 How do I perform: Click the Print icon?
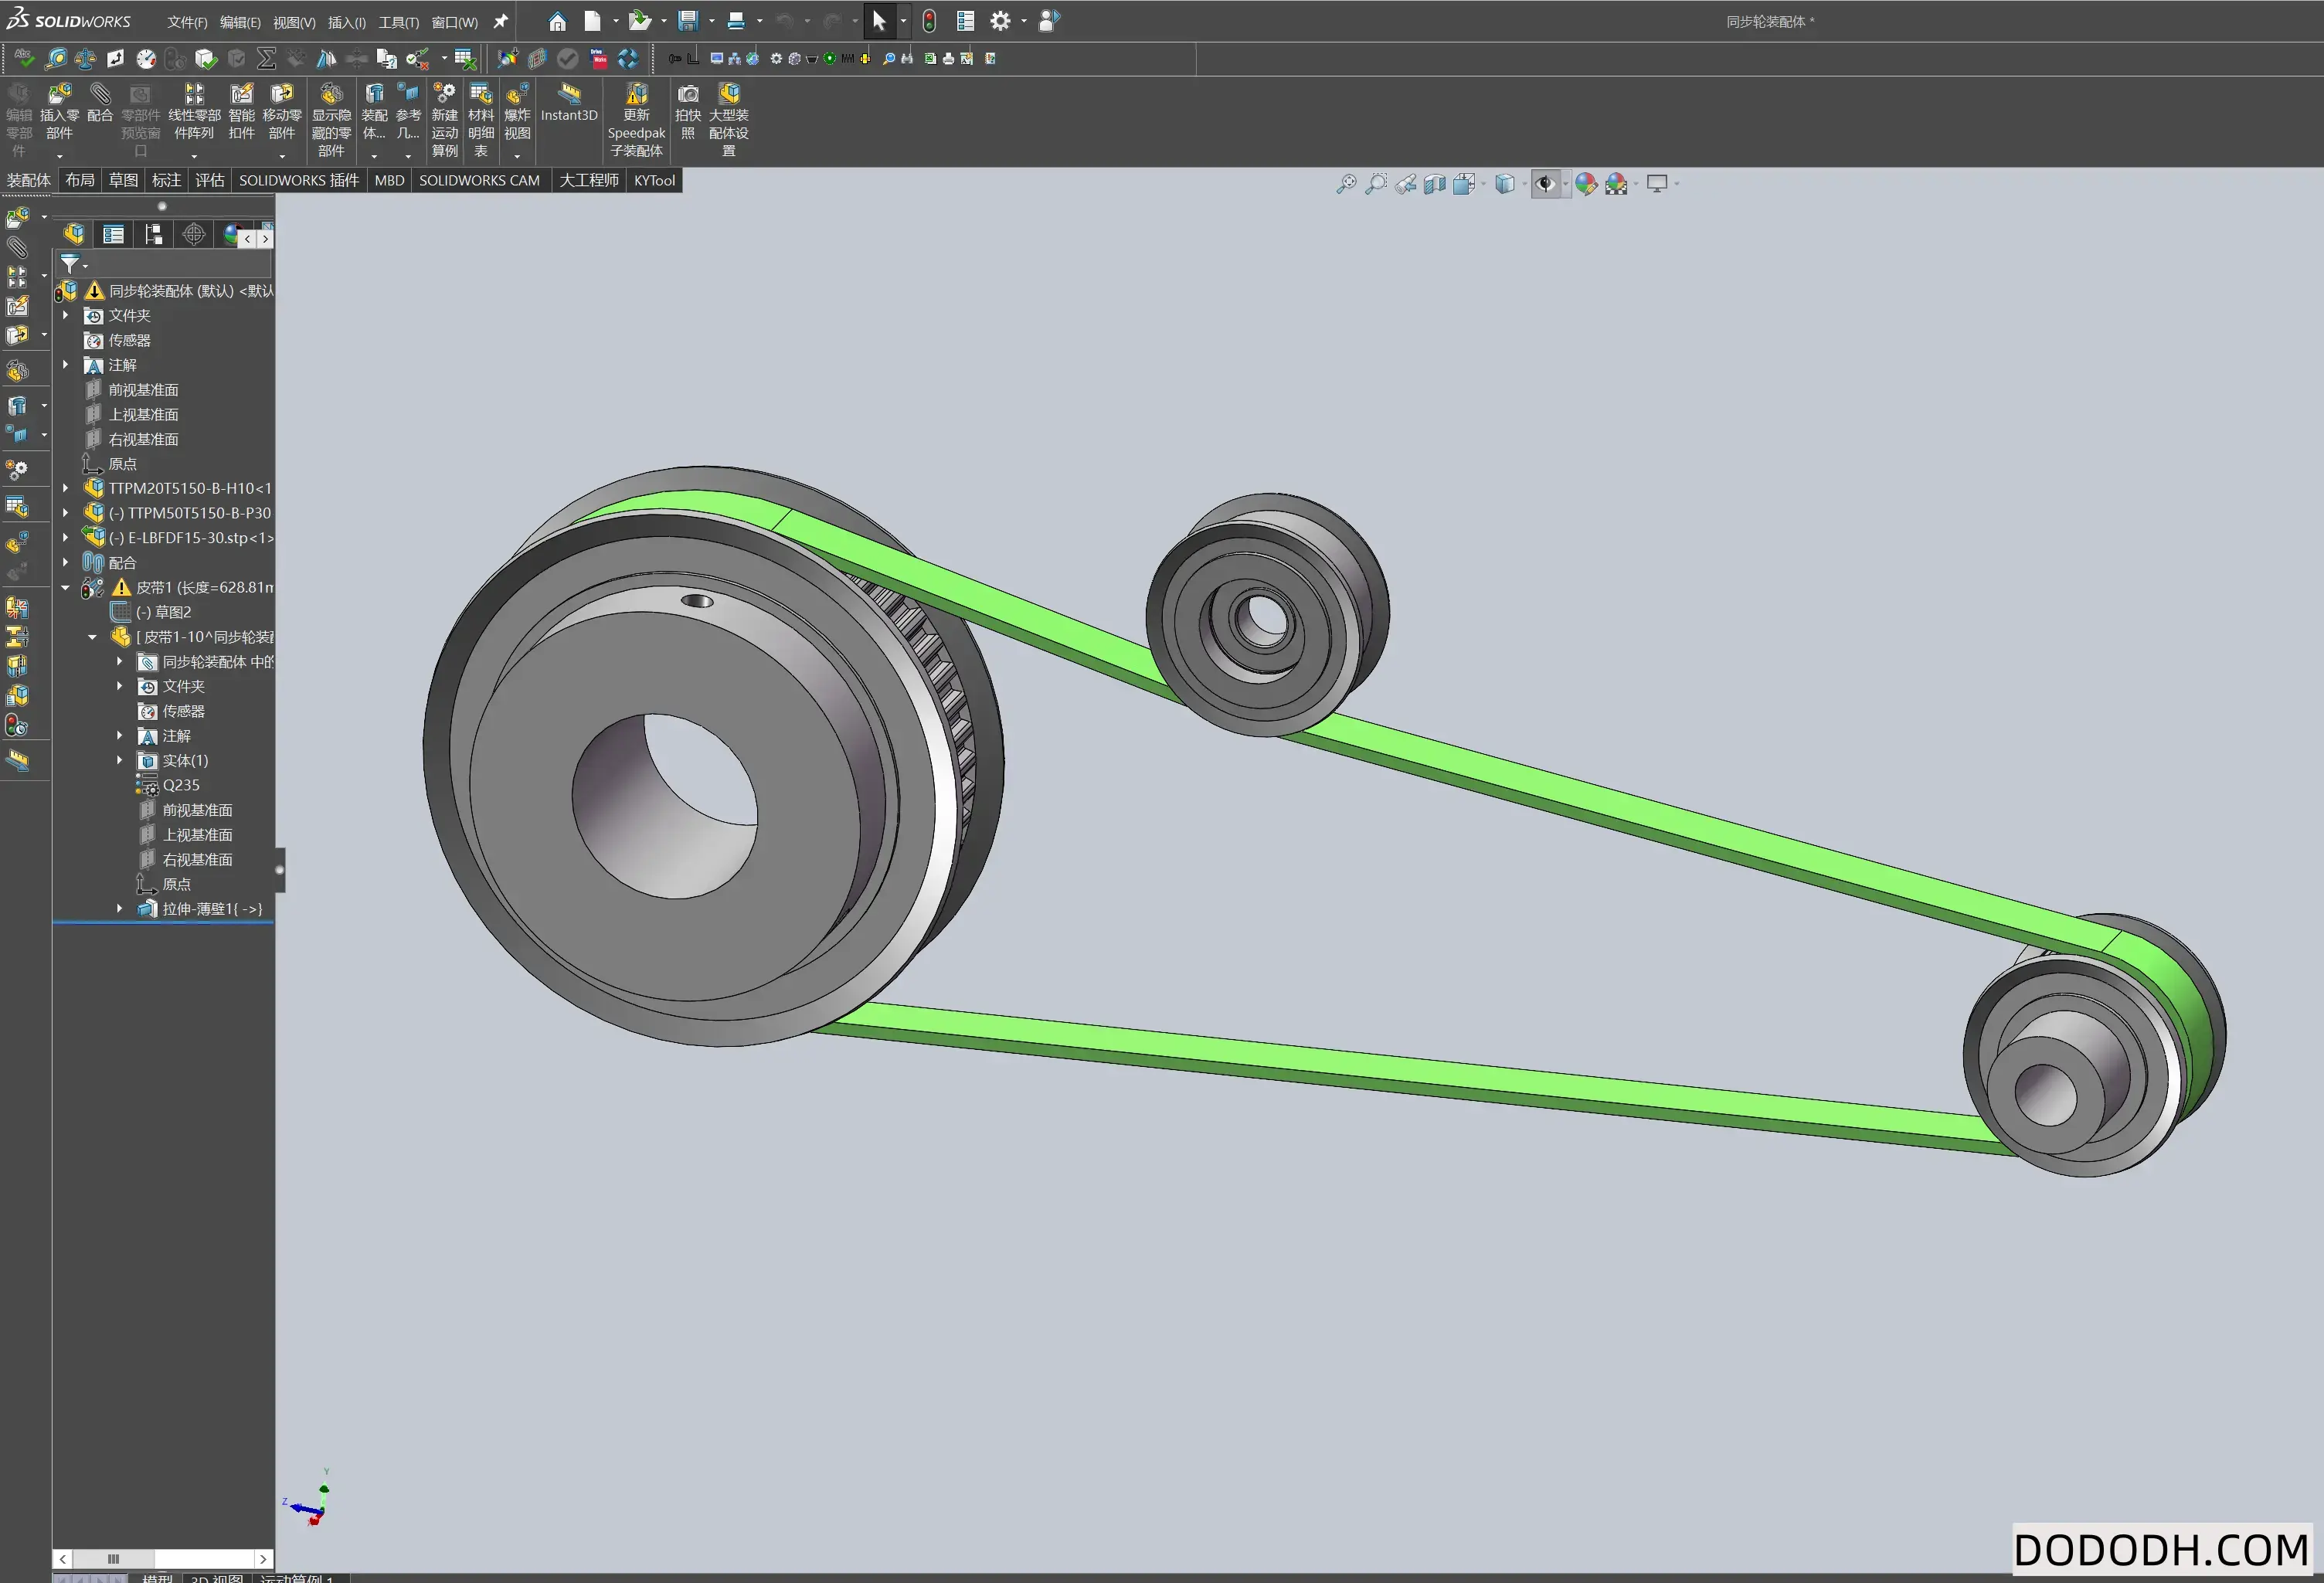736,21
